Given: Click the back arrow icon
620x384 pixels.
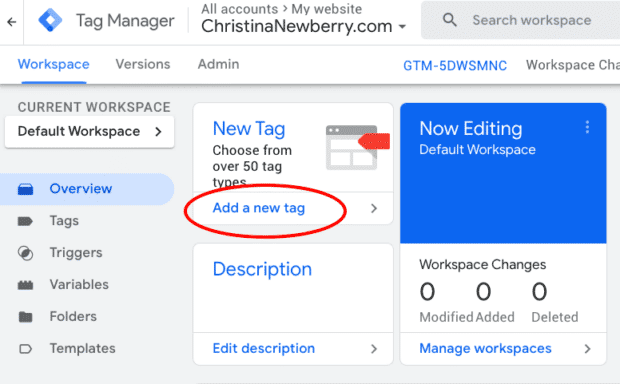Looking at the screenshot, I should coord(11,22).
